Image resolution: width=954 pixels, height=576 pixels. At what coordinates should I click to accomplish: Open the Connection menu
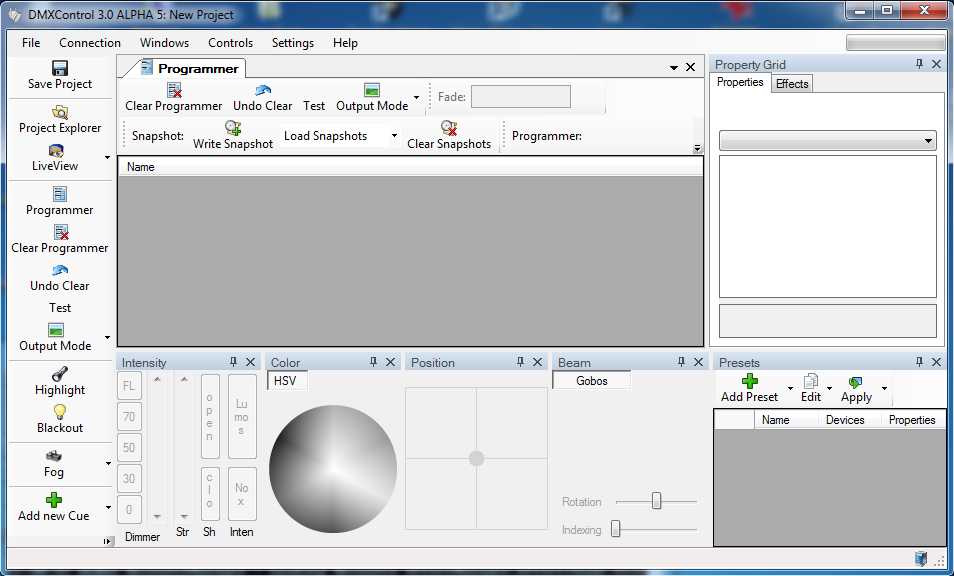pyautogui.click(x=90, y=43)
